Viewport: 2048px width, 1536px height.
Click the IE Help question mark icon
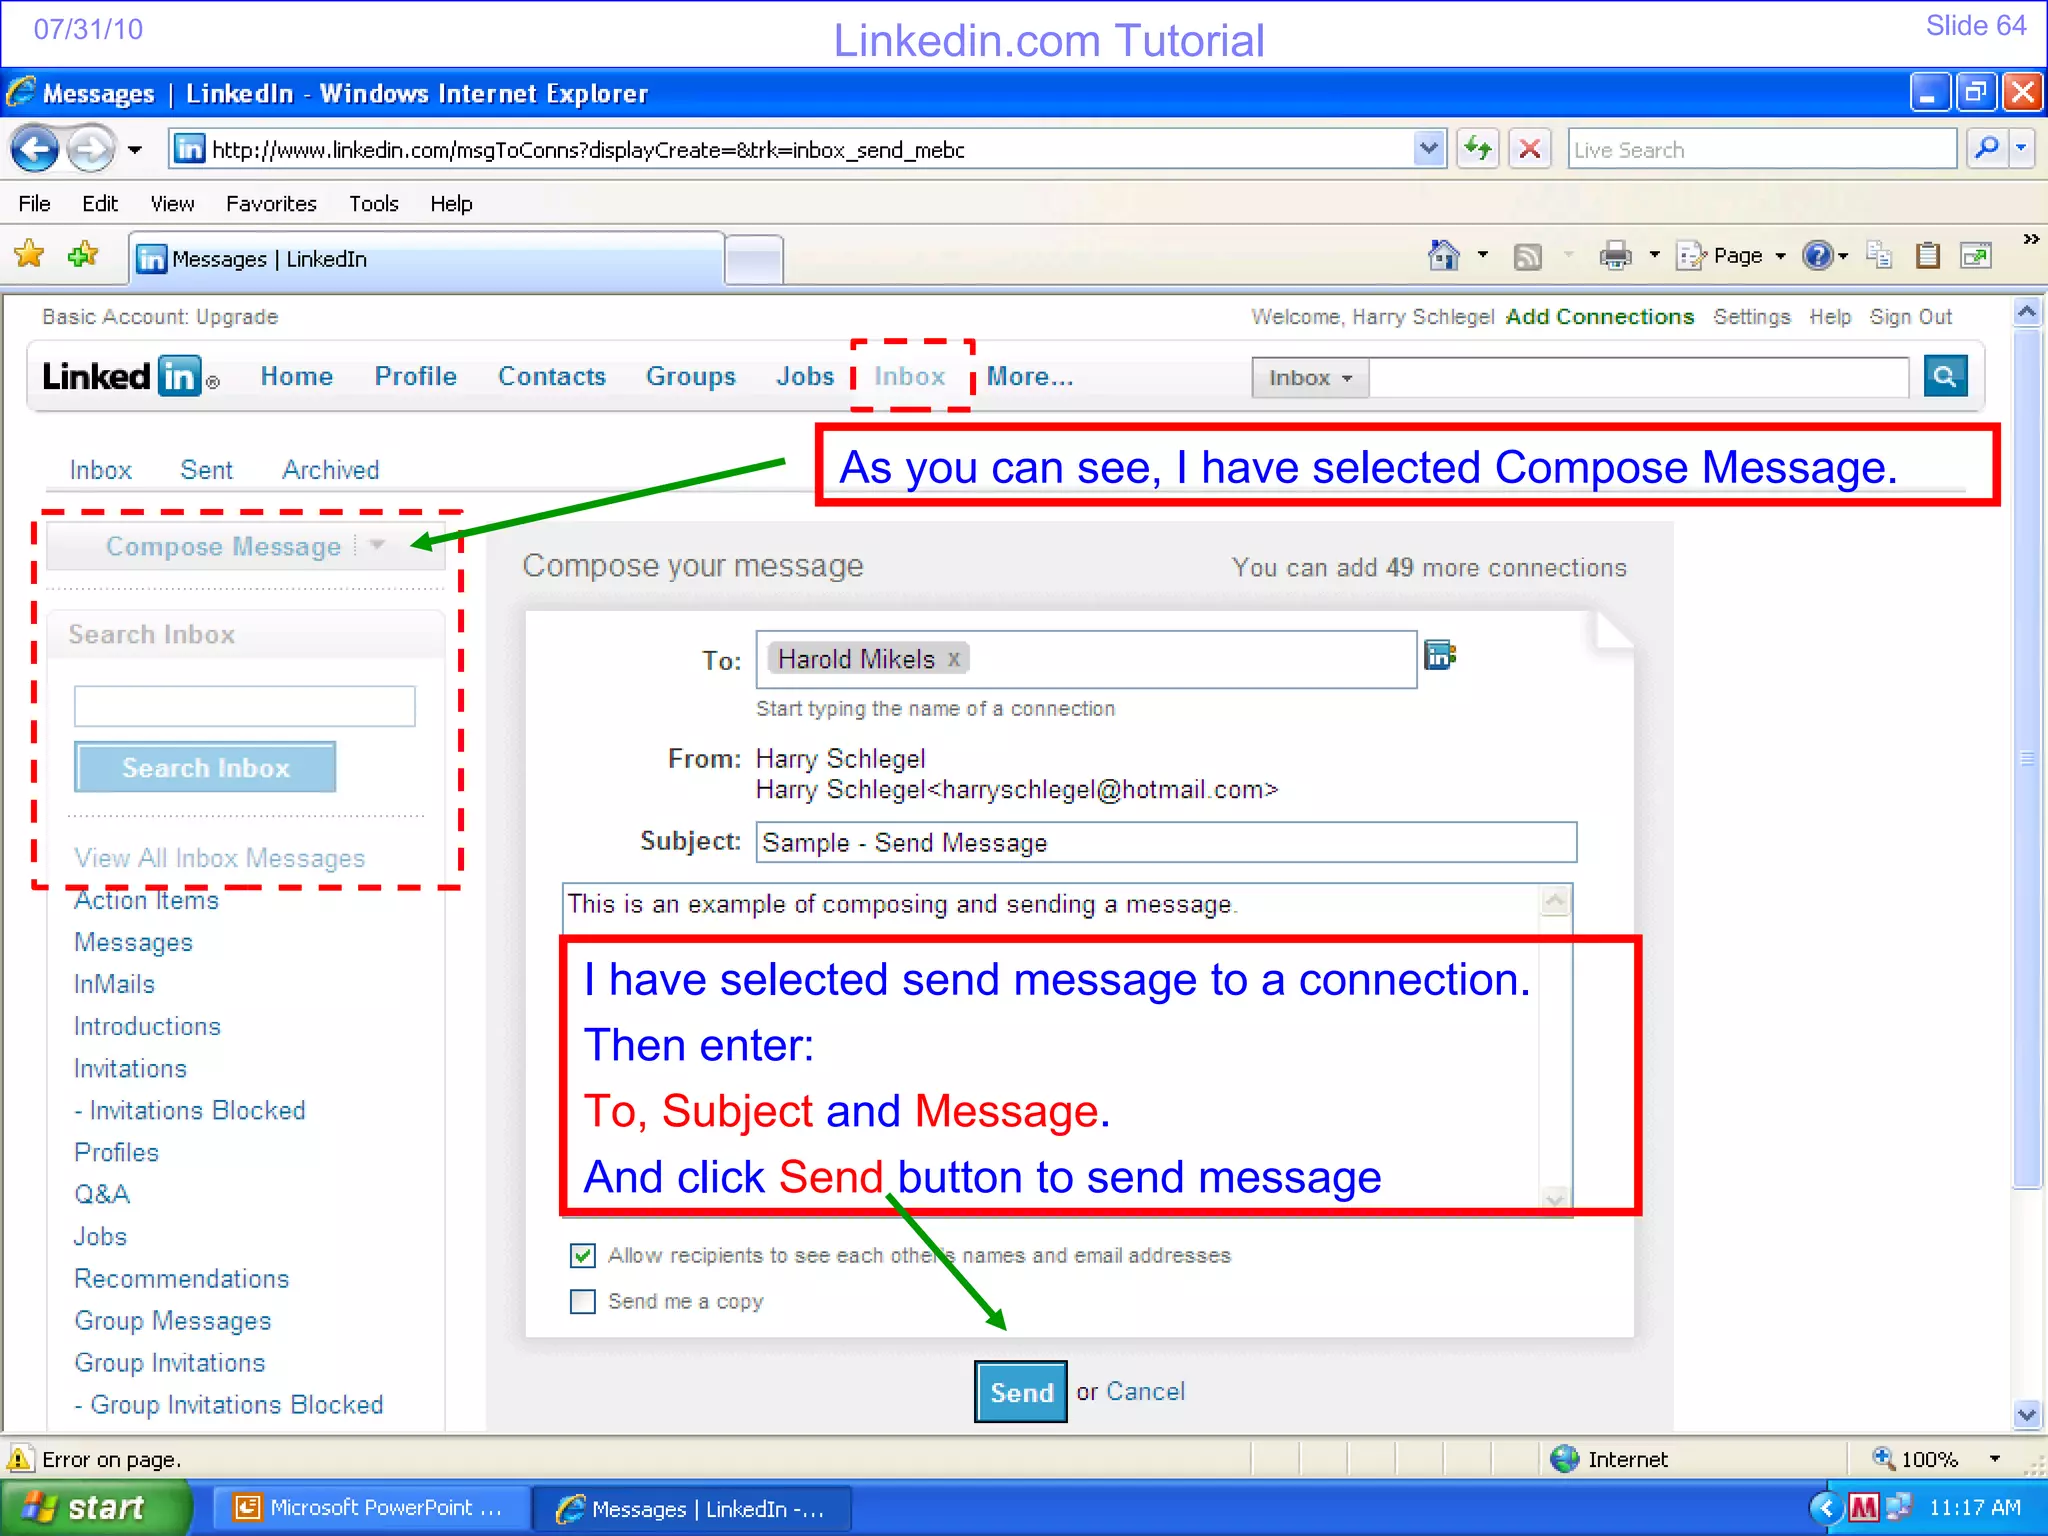point(1817,256)
